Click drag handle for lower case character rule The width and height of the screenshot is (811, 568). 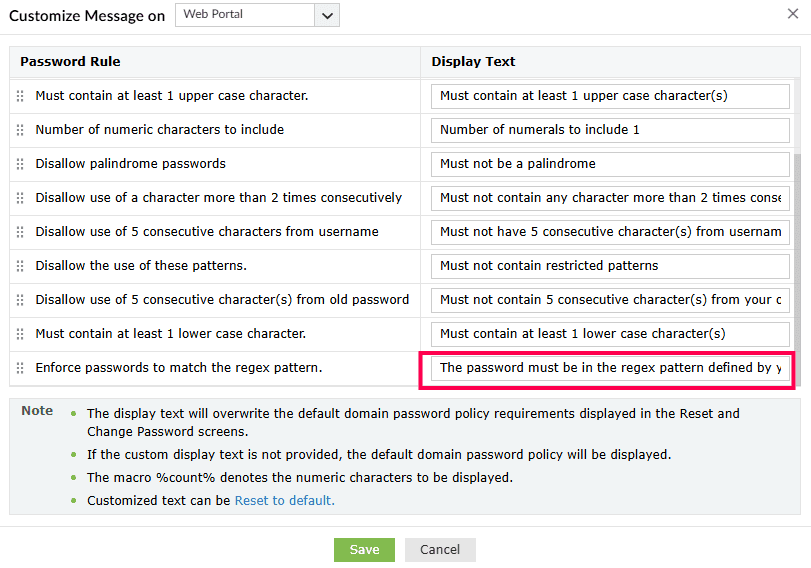tap(20, 334)
